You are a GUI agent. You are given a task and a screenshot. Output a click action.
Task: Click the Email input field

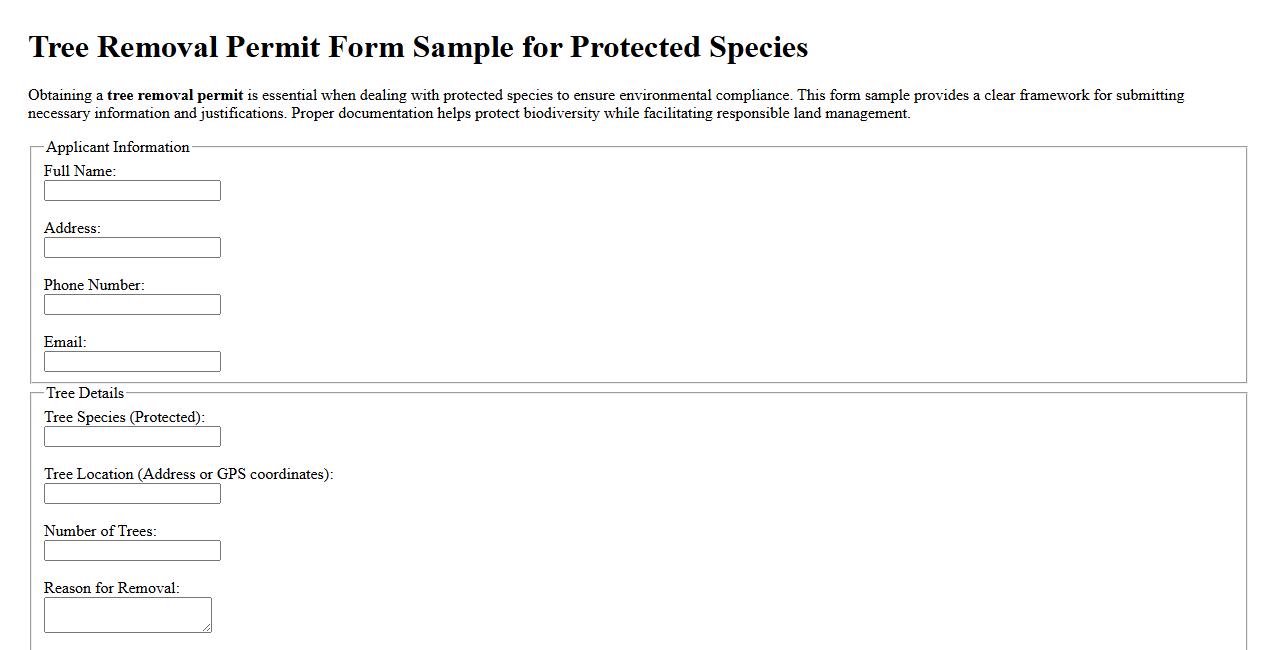[x=131, y=361]
